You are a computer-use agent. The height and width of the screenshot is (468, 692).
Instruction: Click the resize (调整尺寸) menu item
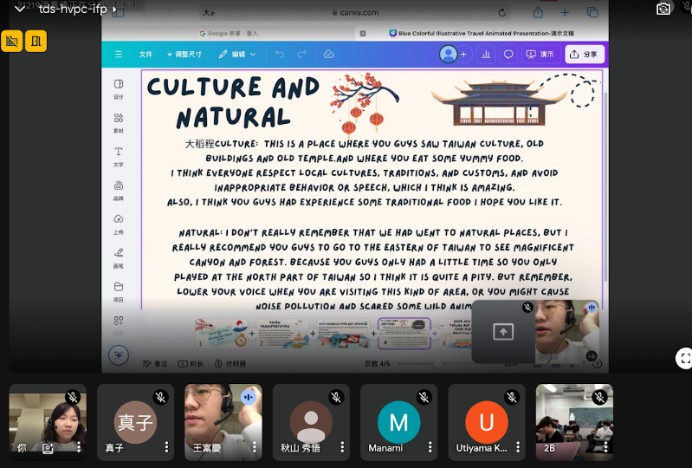point(188,54)
